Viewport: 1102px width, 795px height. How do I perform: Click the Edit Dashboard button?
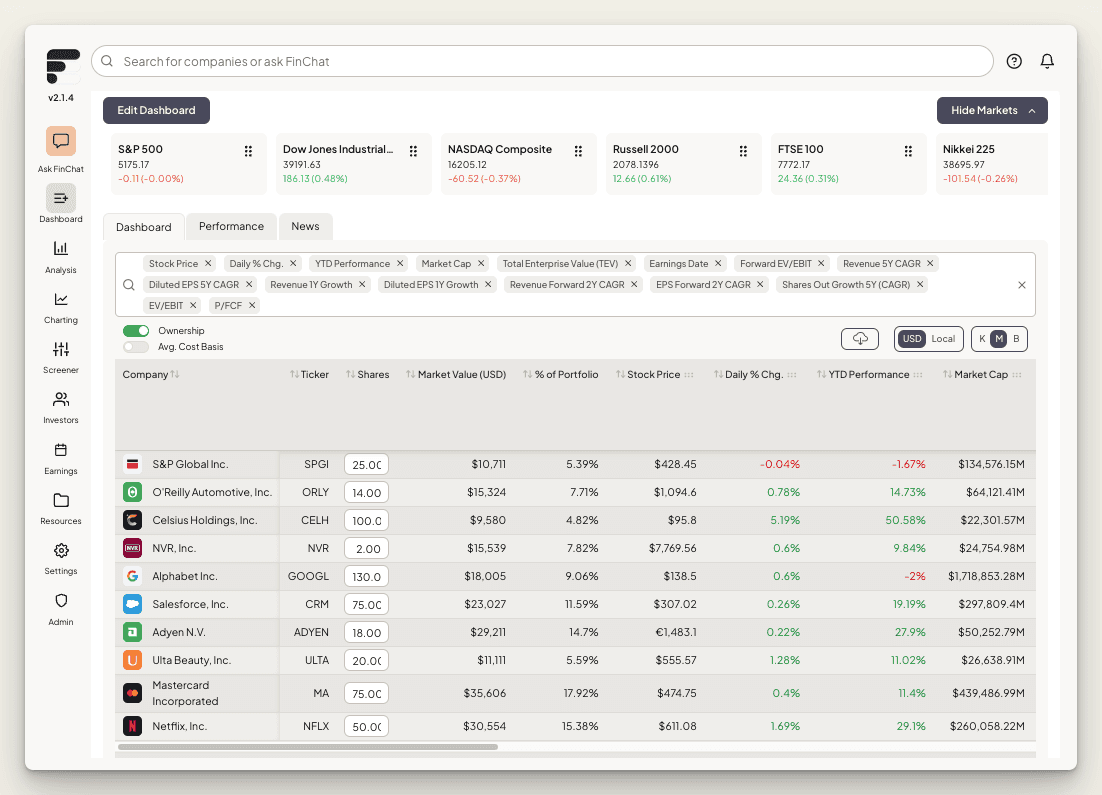coord(156,110)
